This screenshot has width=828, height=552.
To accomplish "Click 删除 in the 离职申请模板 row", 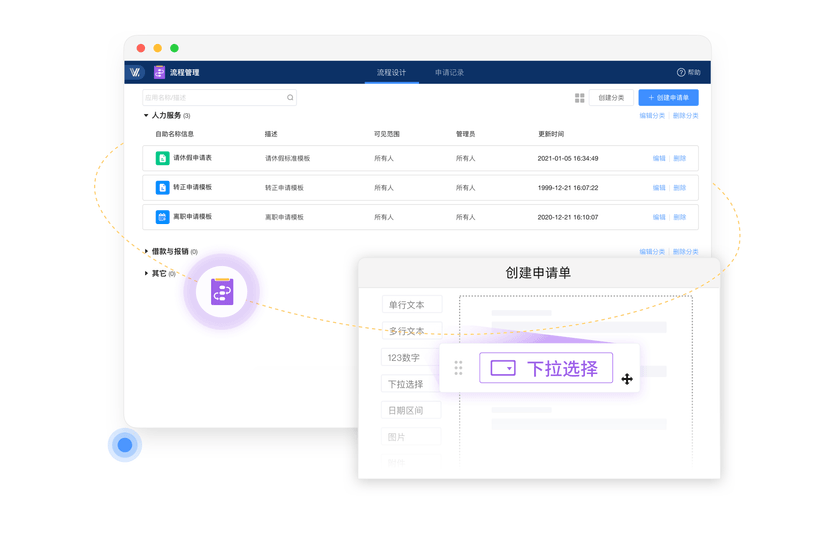I will 680,217.
